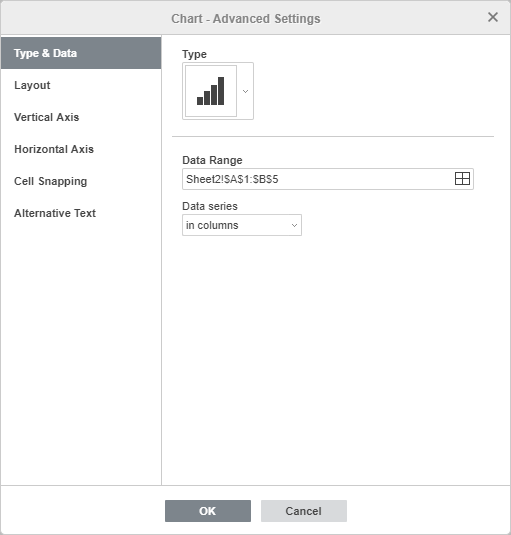
Task: Click the 'Type' label above chart icon
Action: (x=194, y=54)
